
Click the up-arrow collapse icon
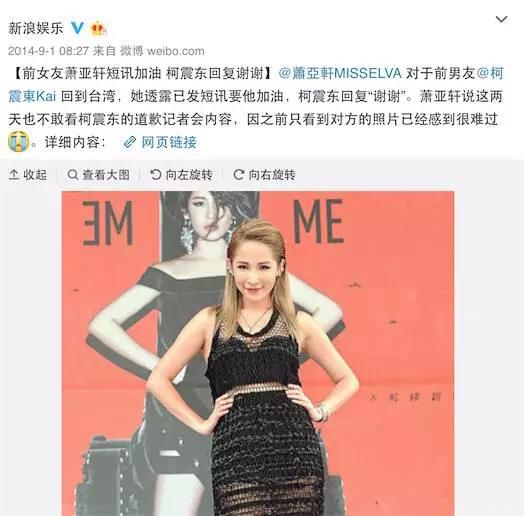(x=14, y=175)
